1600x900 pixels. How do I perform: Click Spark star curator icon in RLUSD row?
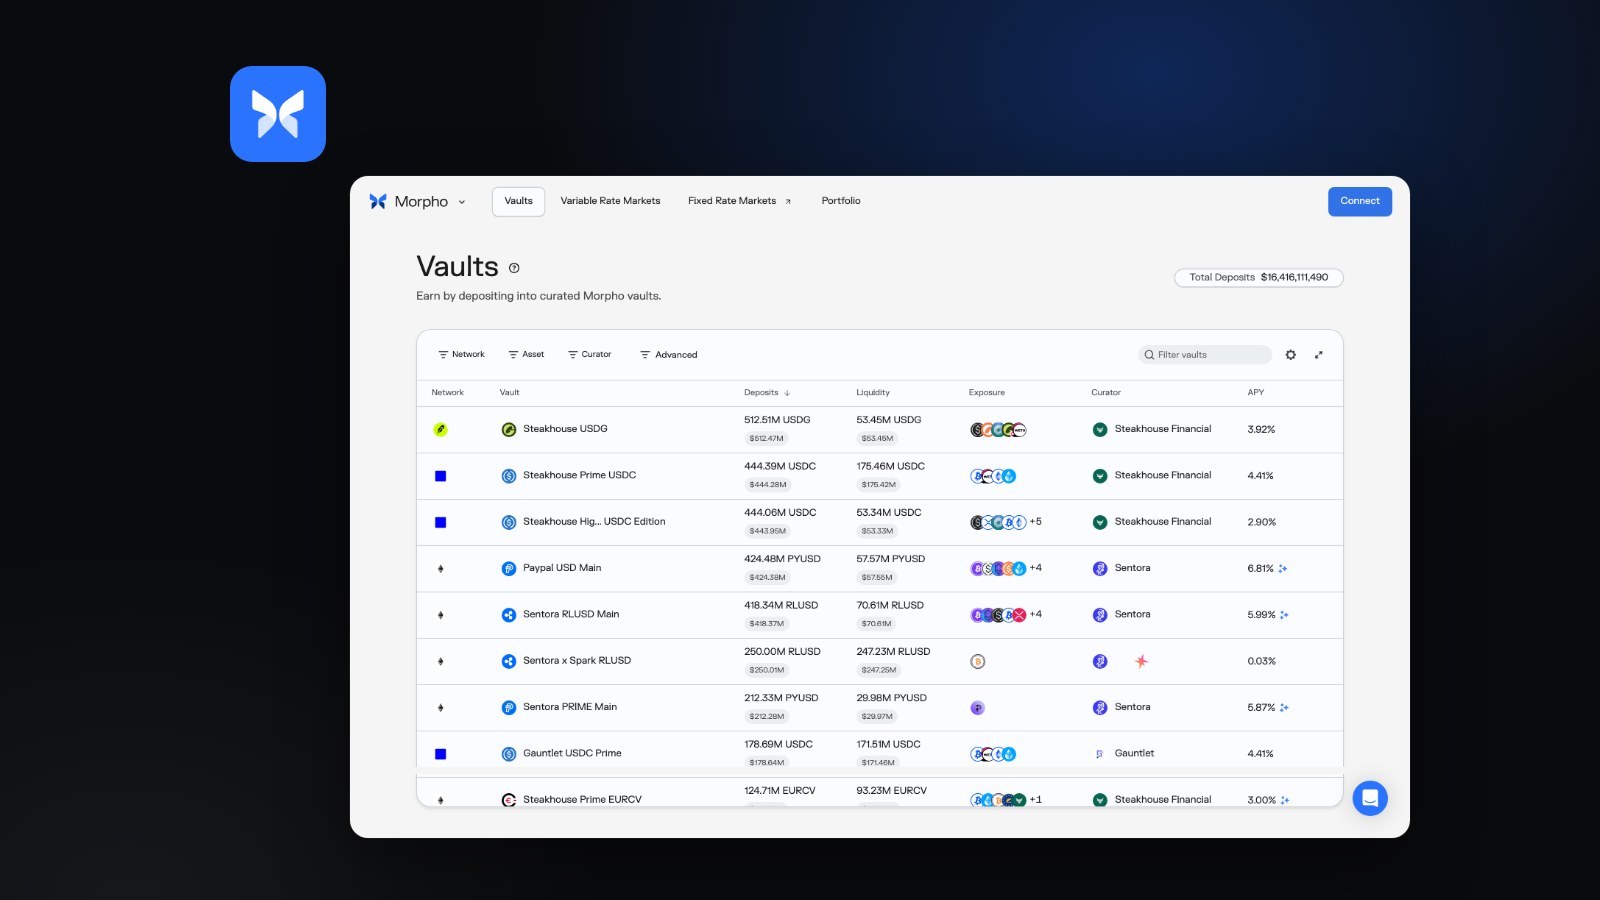pos(1141,661)
